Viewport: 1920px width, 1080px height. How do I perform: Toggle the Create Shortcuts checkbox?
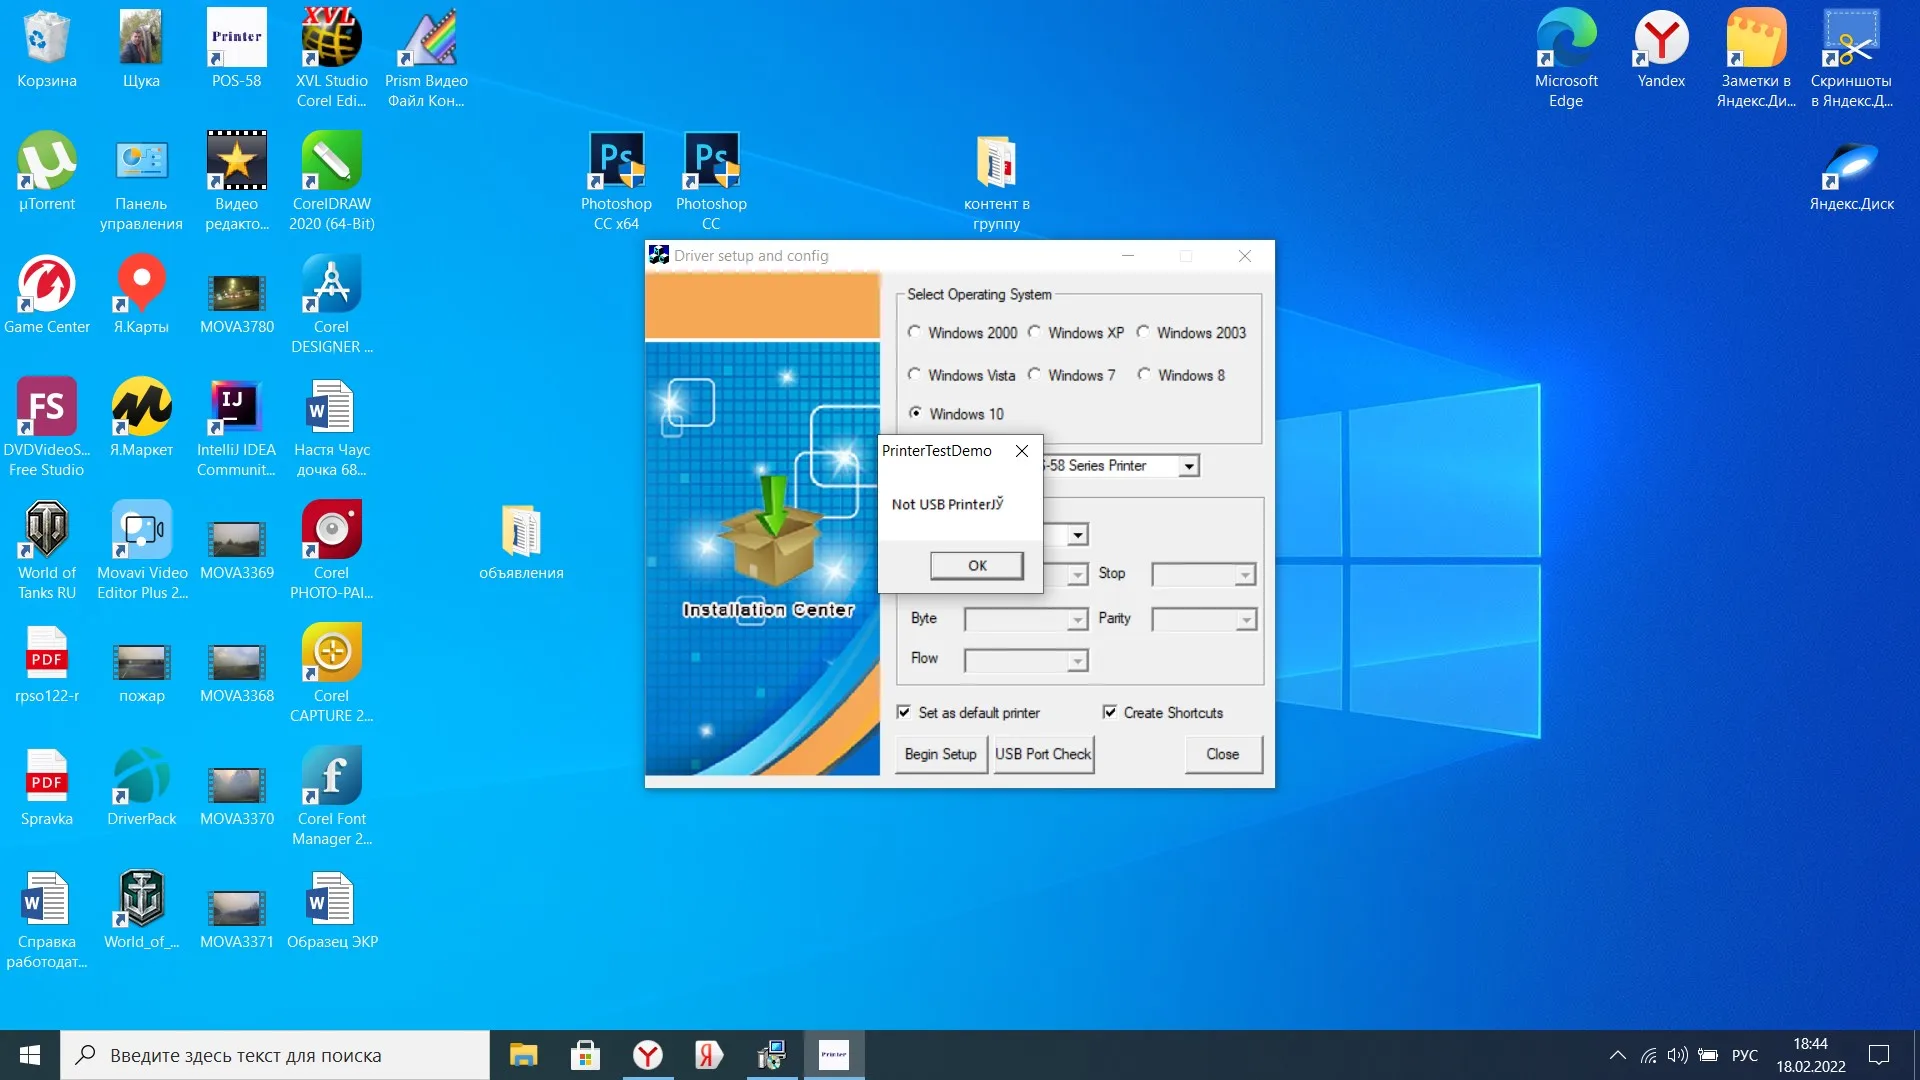point(1109,712)
